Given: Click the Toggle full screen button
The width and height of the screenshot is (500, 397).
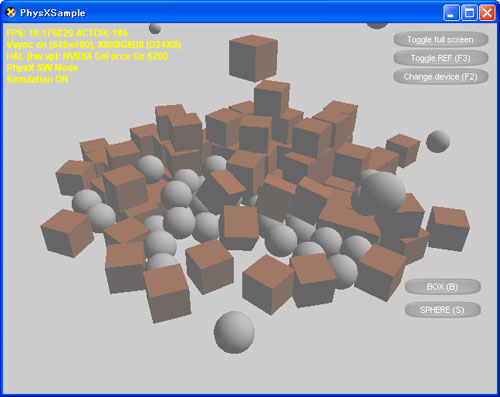Looking at the screenshot, I should 441,40.
